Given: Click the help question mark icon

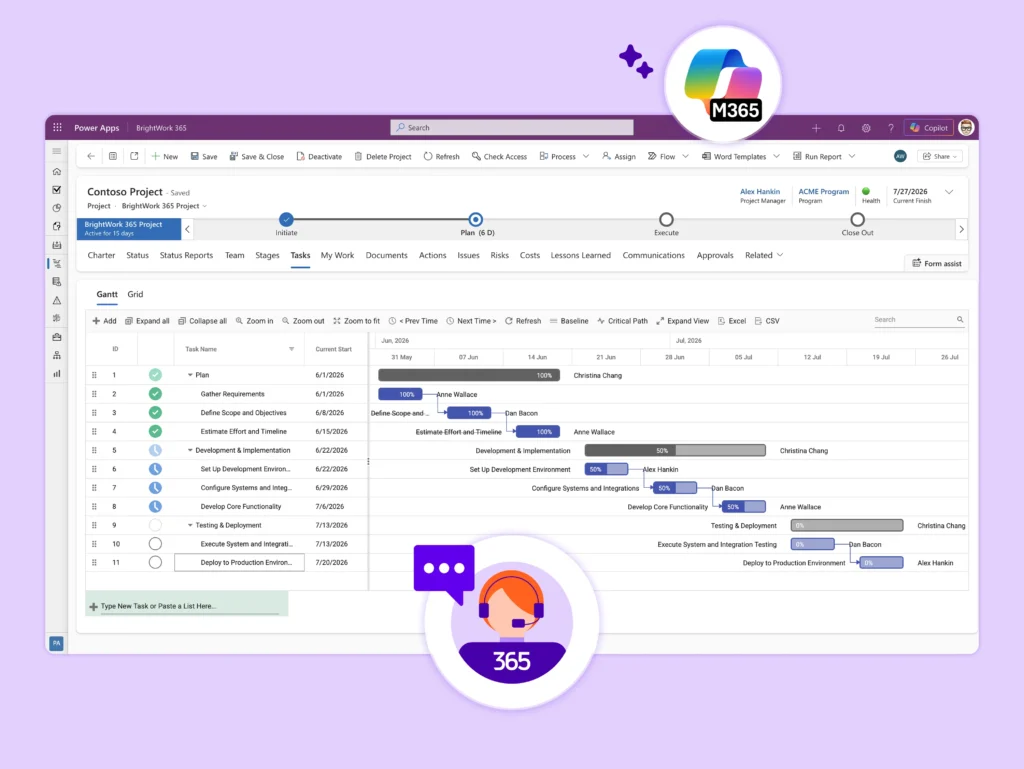Looking at the screenshot, I should 891,128.
